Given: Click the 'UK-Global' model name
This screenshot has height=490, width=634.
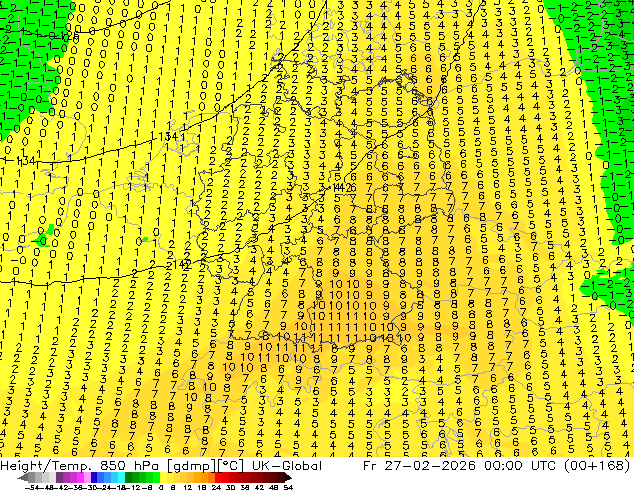Looking at the screenshot, I should click(287, 466).
